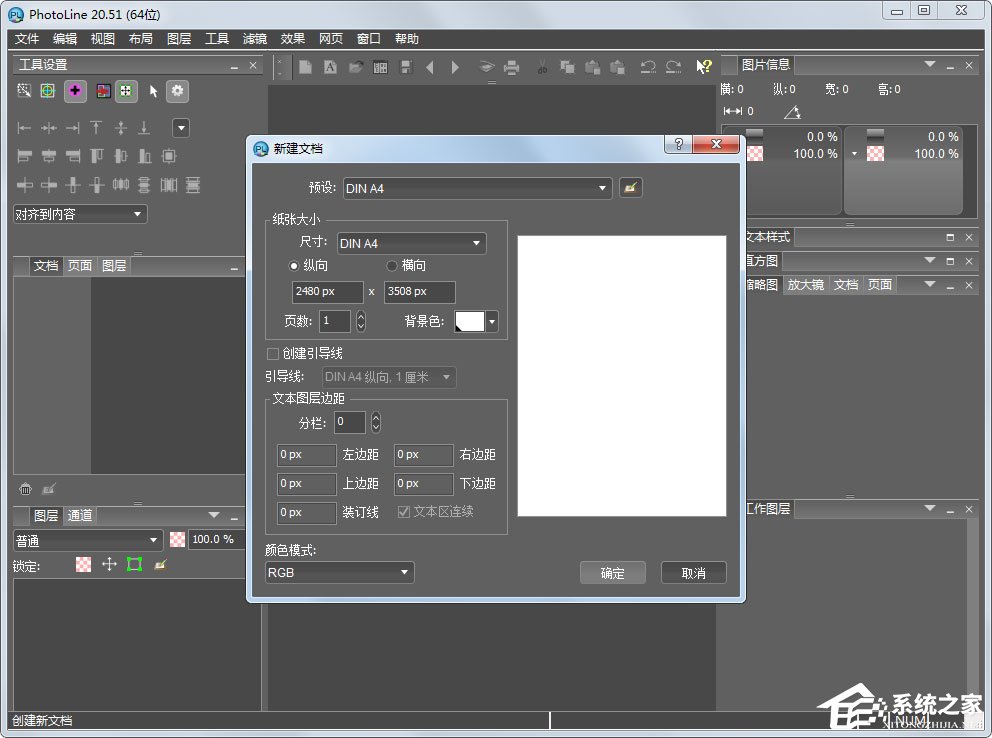The image size is (992, 738).
Task: Expand the 图片信息 panel menu arrow
Action: click(929, 65)
